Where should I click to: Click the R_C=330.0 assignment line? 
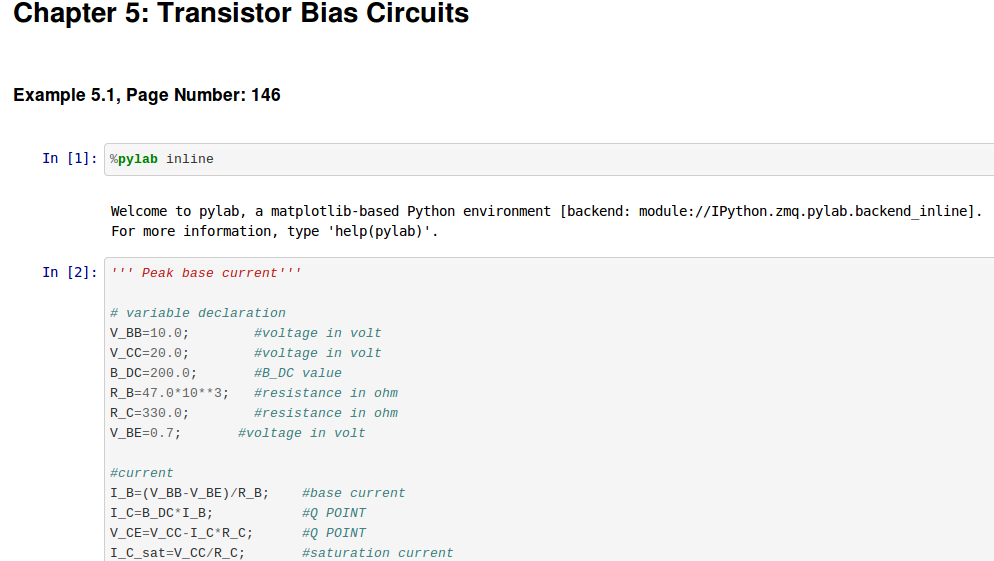tap(254, 413)
